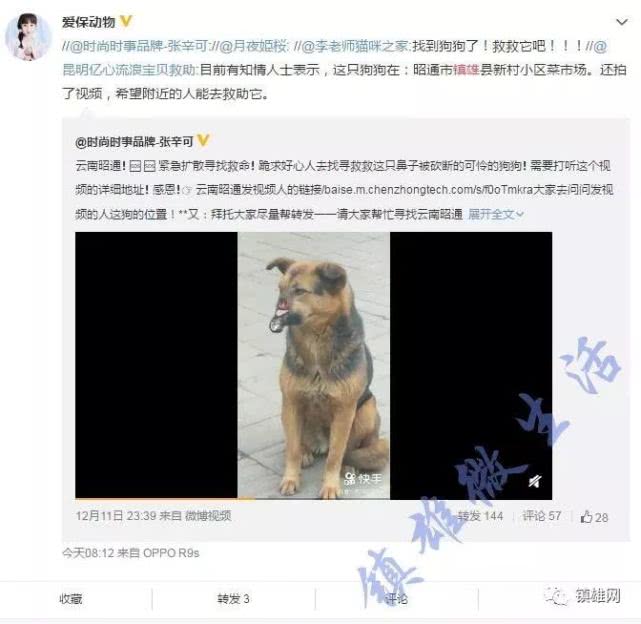The height and width of the screenshot is (624, 641).
Task: Toggle the video mute speaker icon
Action: pos(534,481)
